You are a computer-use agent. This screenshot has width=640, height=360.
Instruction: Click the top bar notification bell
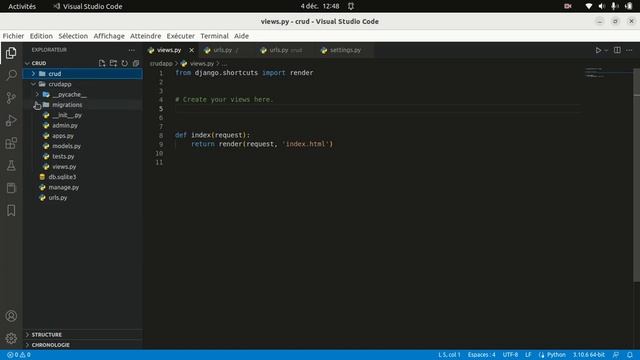click(x=351, y=6)
